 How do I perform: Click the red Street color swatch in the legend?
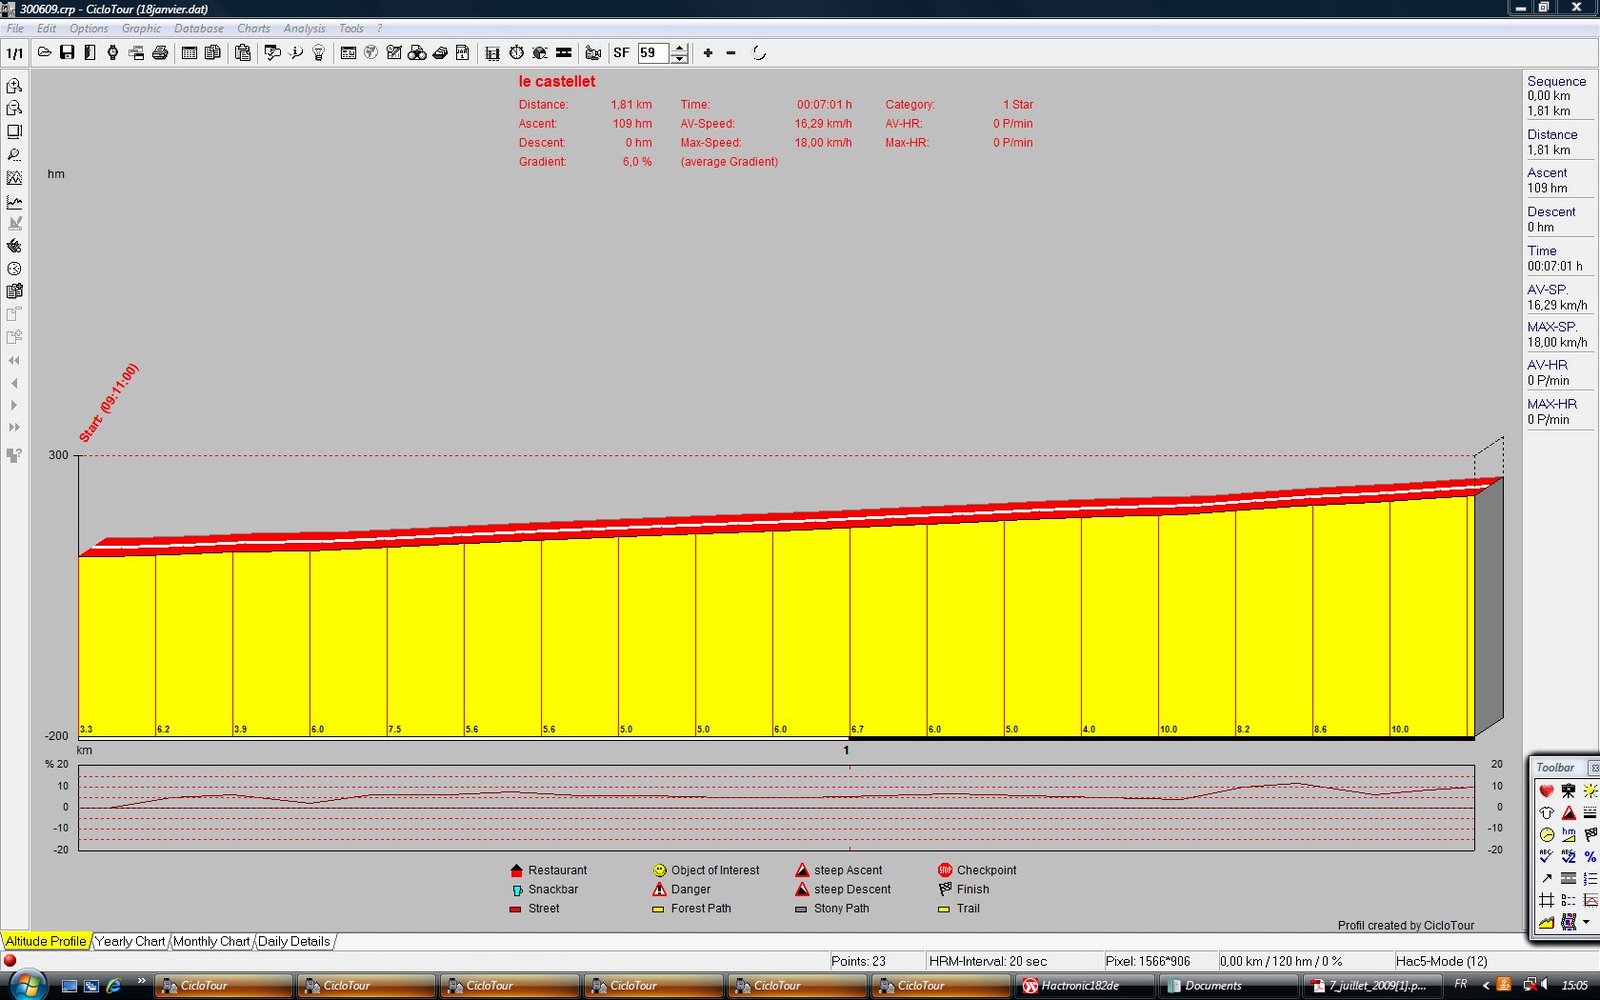(x=516, y=909)
